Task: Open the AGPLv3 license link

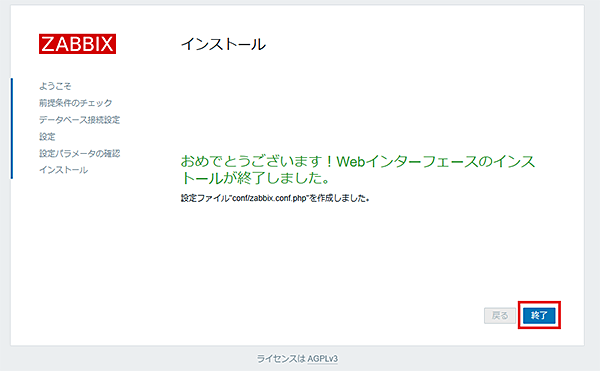Action: [x=323, y=359]
